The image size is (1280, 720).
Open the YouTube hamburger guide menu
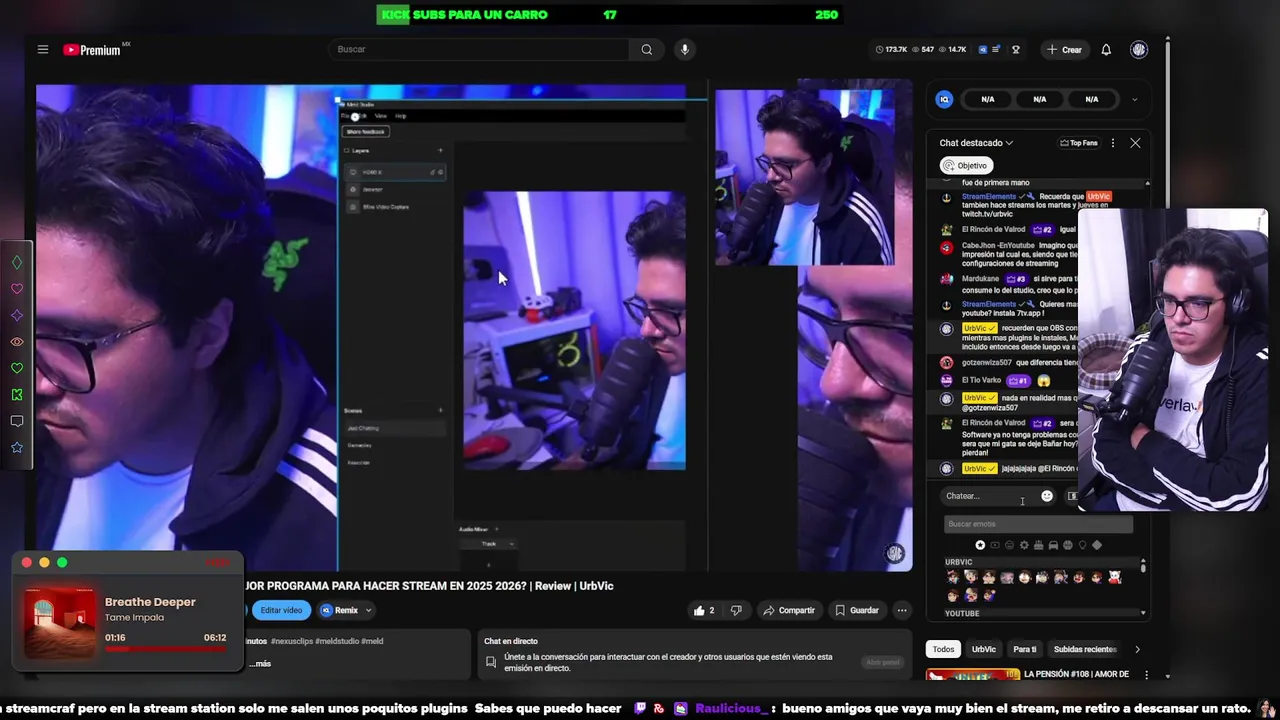pos(43,49)
